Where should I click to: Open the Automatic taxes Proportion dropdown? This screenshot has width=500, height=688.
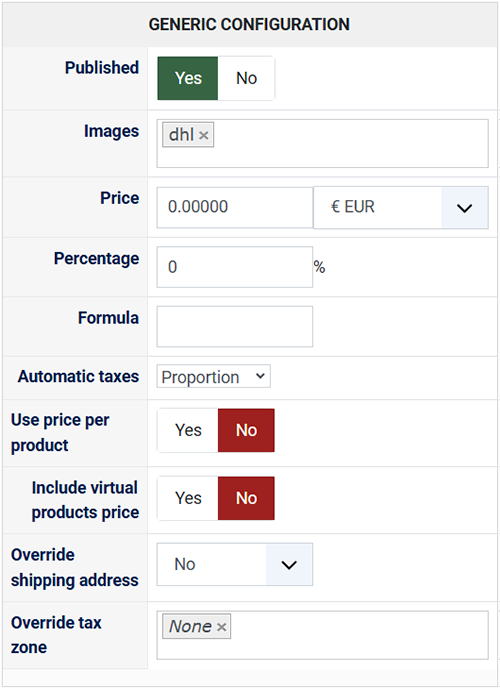point(214,376)
